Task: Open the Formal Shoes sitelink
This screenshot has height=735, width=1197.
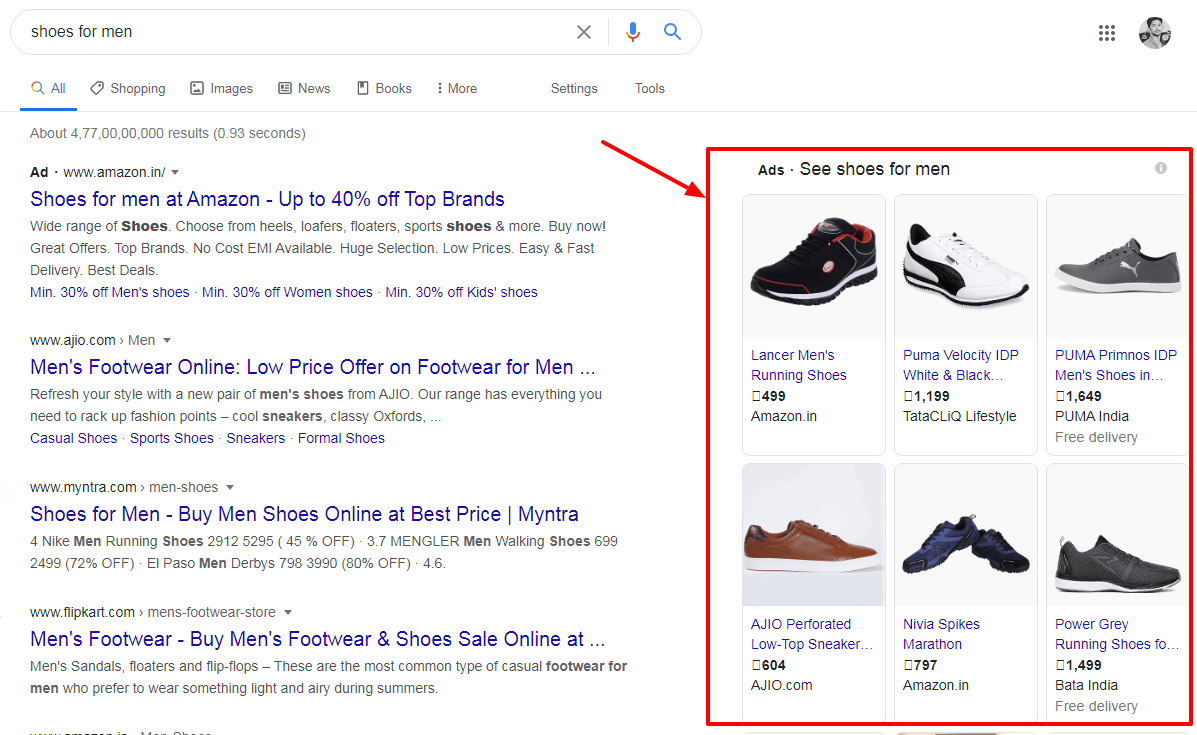Action: [x=341, y=438]
